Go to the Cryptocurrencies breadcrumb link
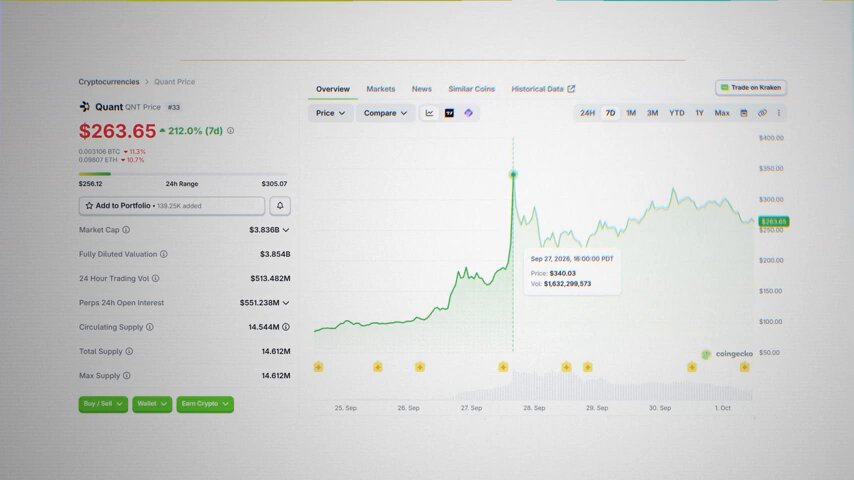 click(x=109, y=82)
